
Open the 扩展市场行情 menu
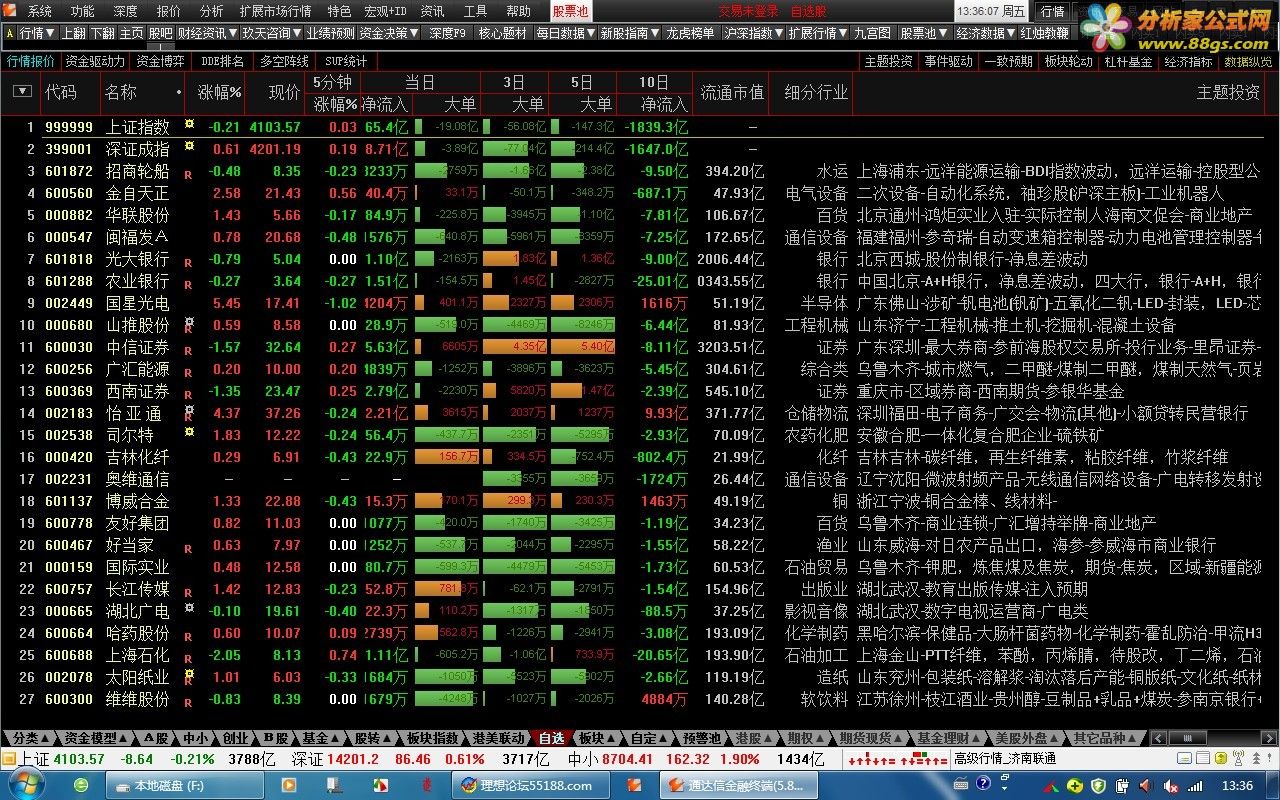pos(275,11)
